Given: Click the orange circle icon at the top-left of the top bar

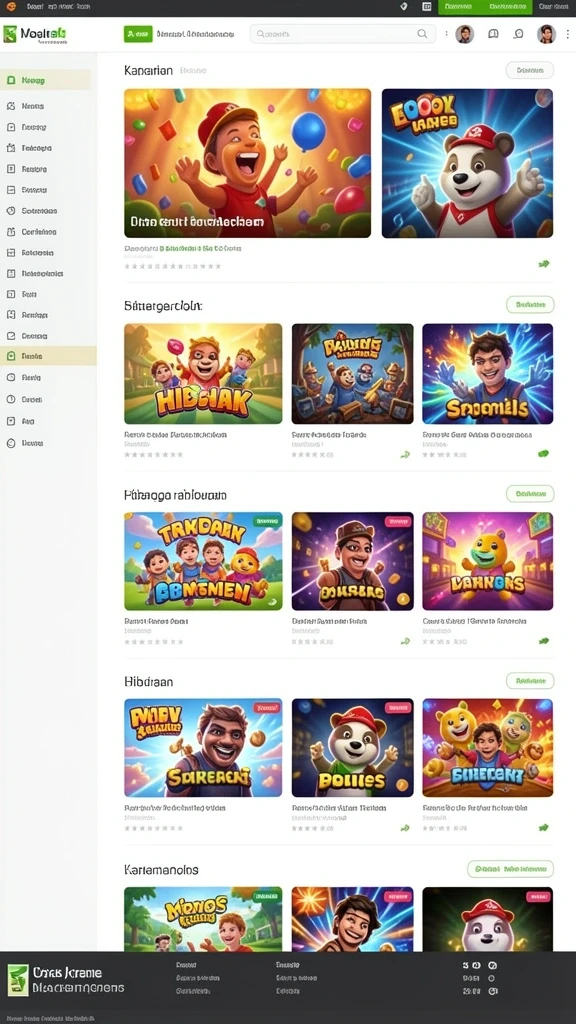Looking at the screenshot, I should click(x=11, y=7).
